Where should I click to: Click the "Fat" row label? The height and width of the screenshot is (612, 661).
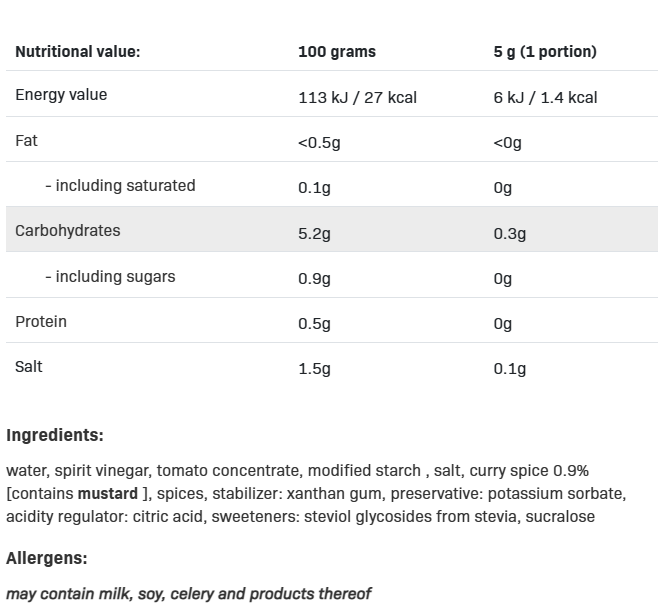click(x=26, y=141)
